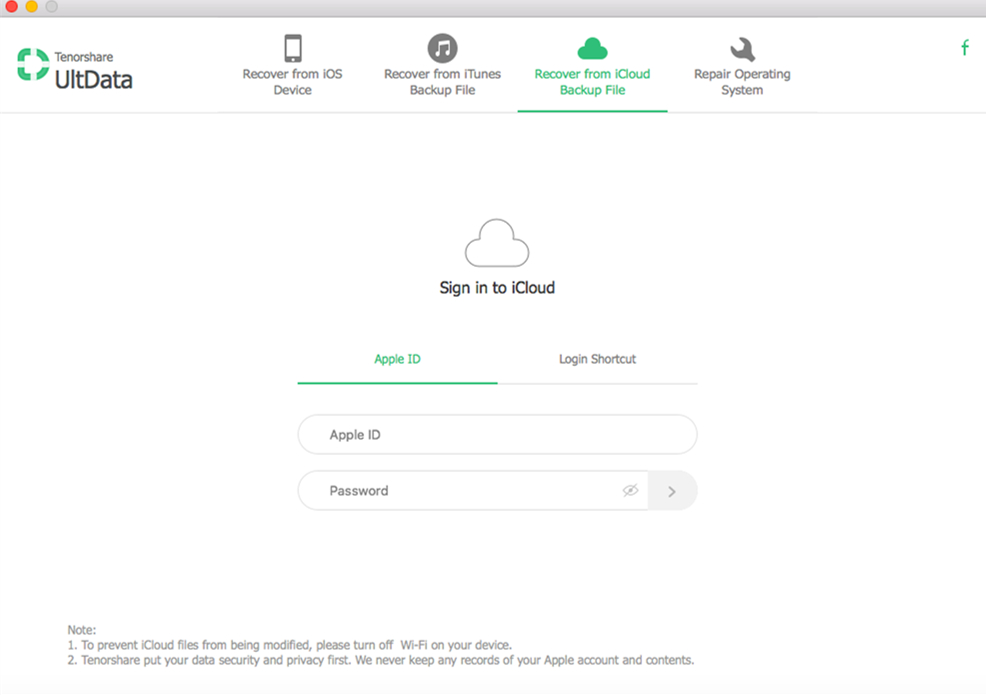Switch to the Login Shortcut tab
The height and width of the screenshot is (695, 986).
click(x=597, y=359)
